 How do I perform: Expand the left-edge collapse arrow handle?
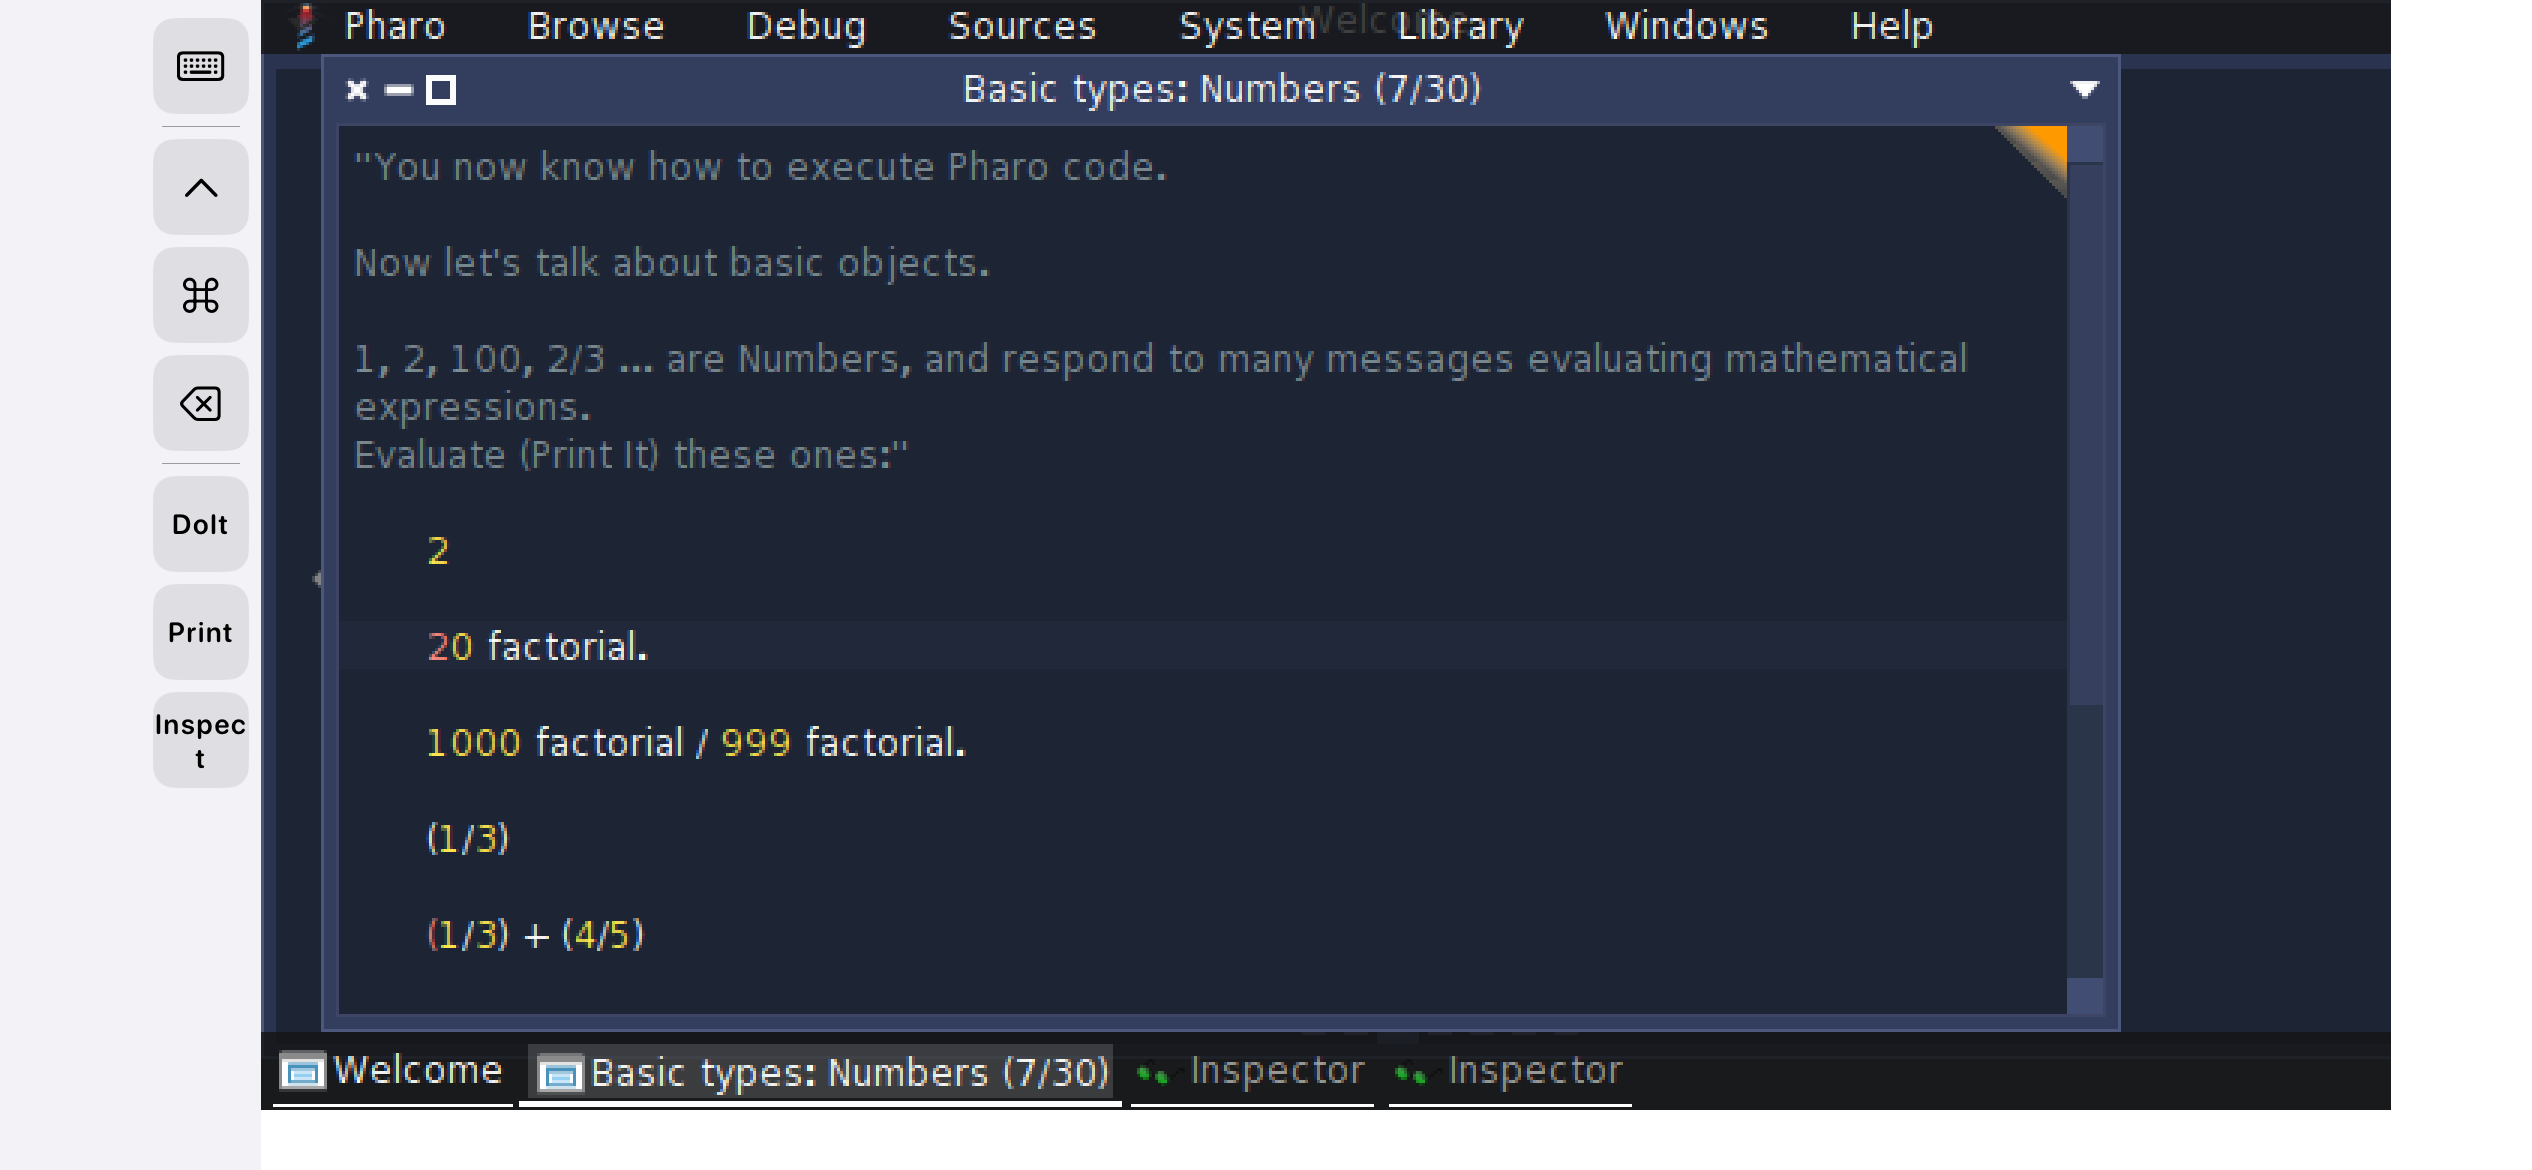[316, 578]
